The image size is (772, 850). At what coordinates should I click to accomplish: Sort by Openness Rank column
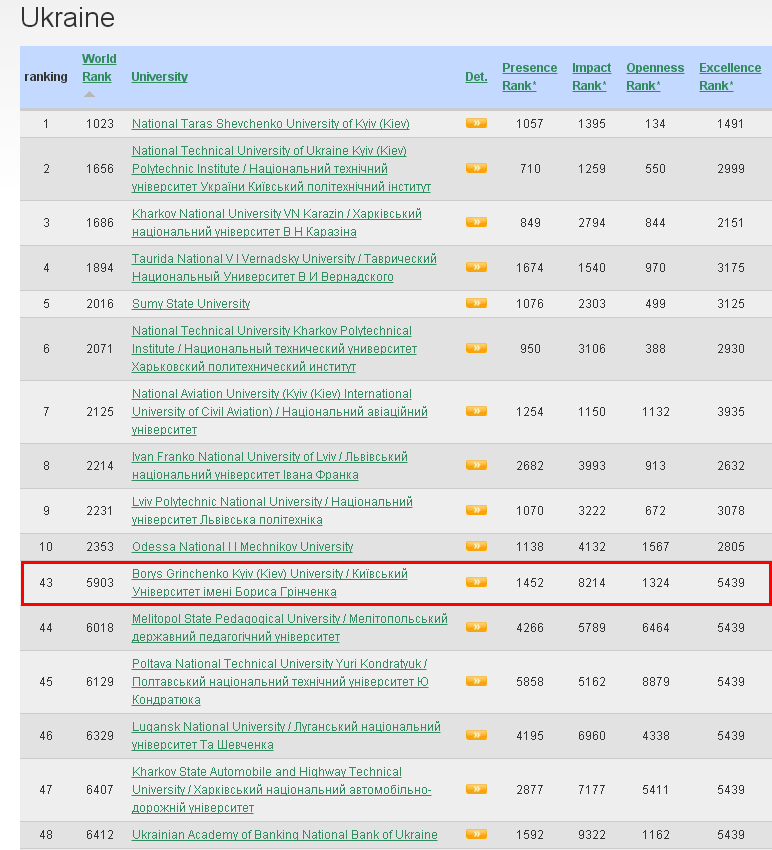[655, 76]
